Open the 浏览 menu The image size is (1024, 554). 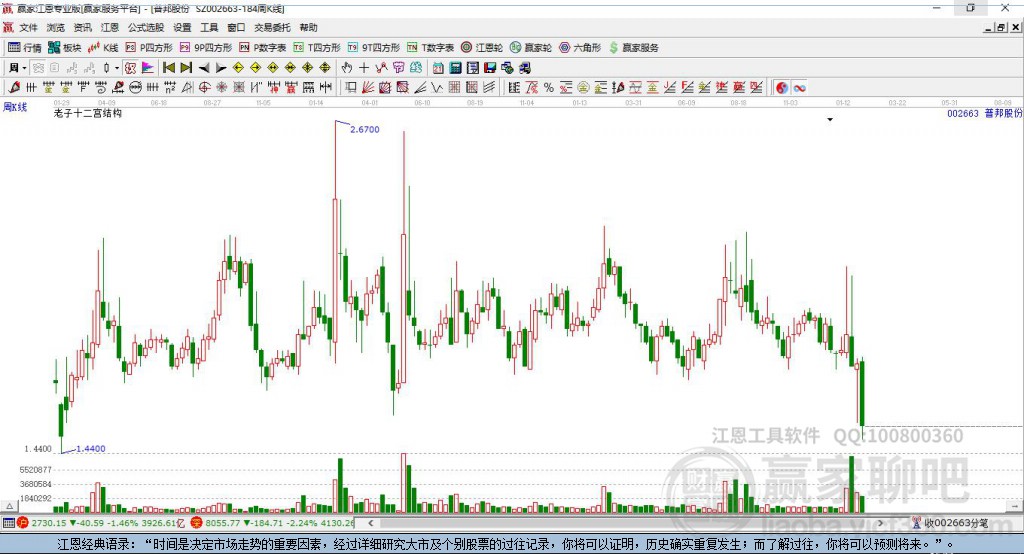tap(56, 27)
